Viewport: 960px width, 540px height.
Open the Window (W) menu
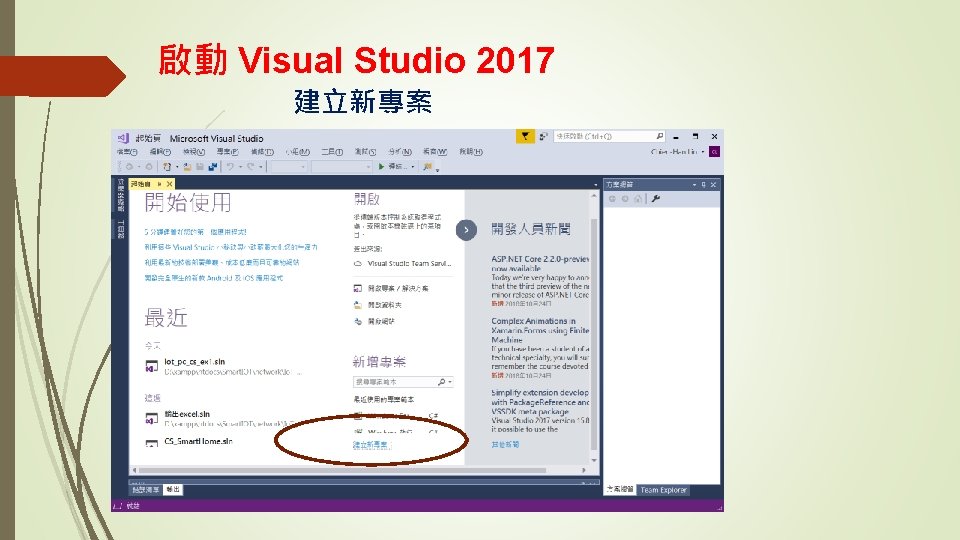[435, 152]
